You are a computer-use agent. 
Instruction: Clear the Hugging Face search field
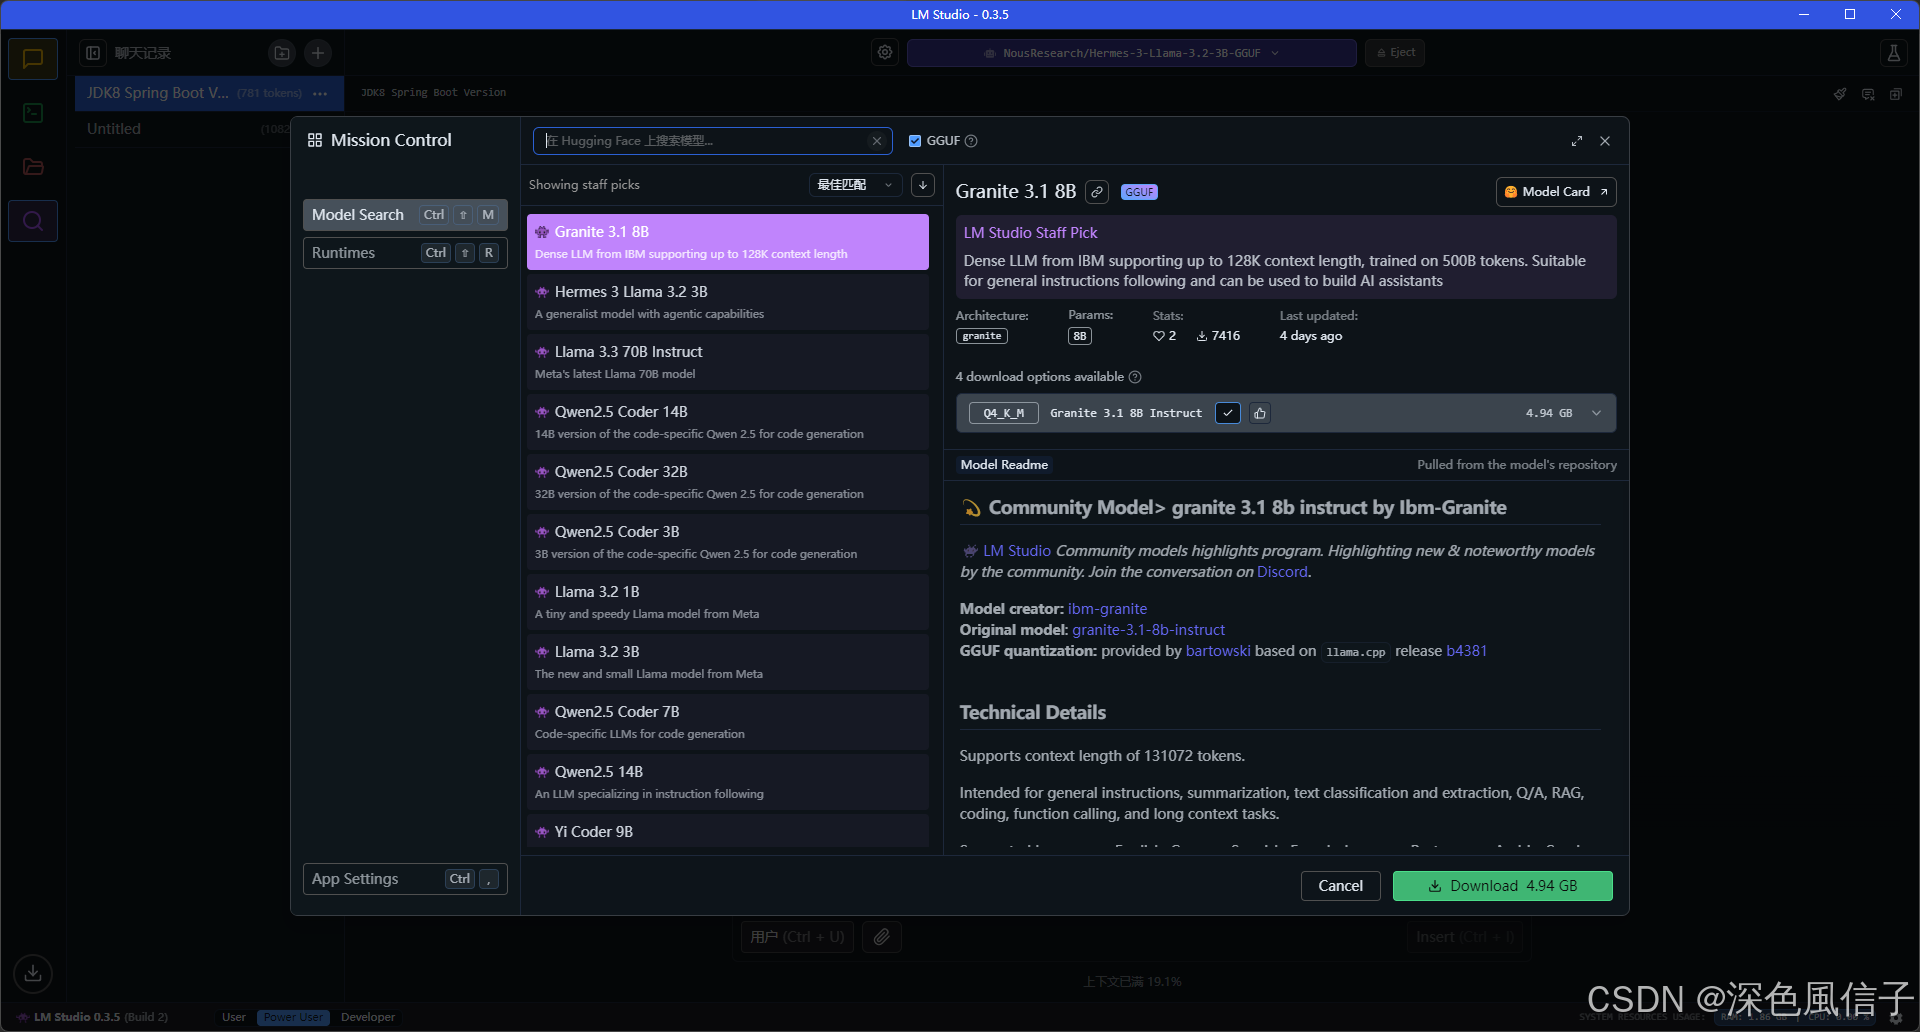877,141
